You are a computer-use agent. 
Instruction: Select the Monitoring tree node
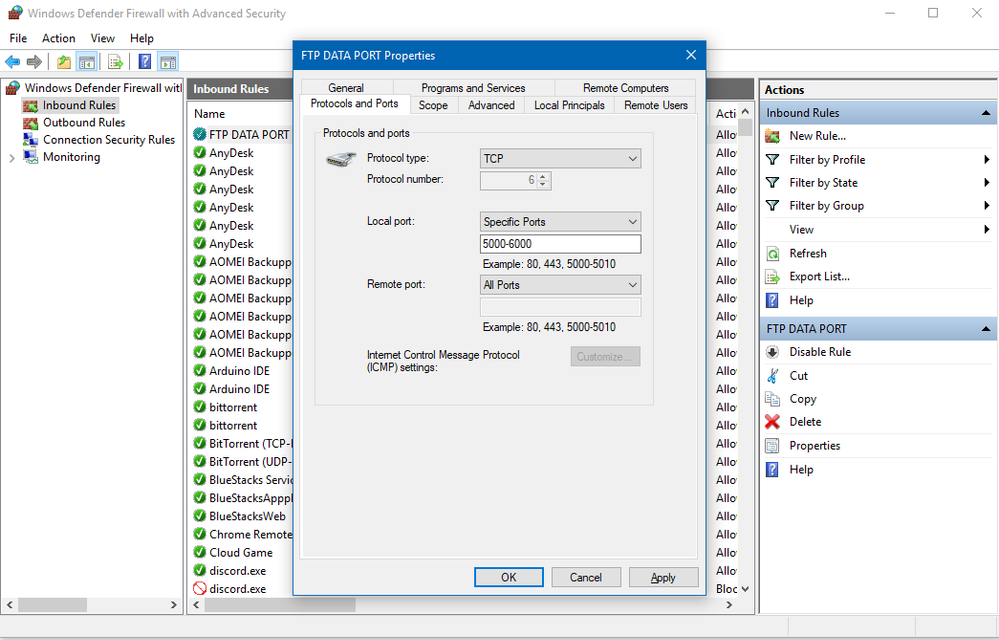71,157
